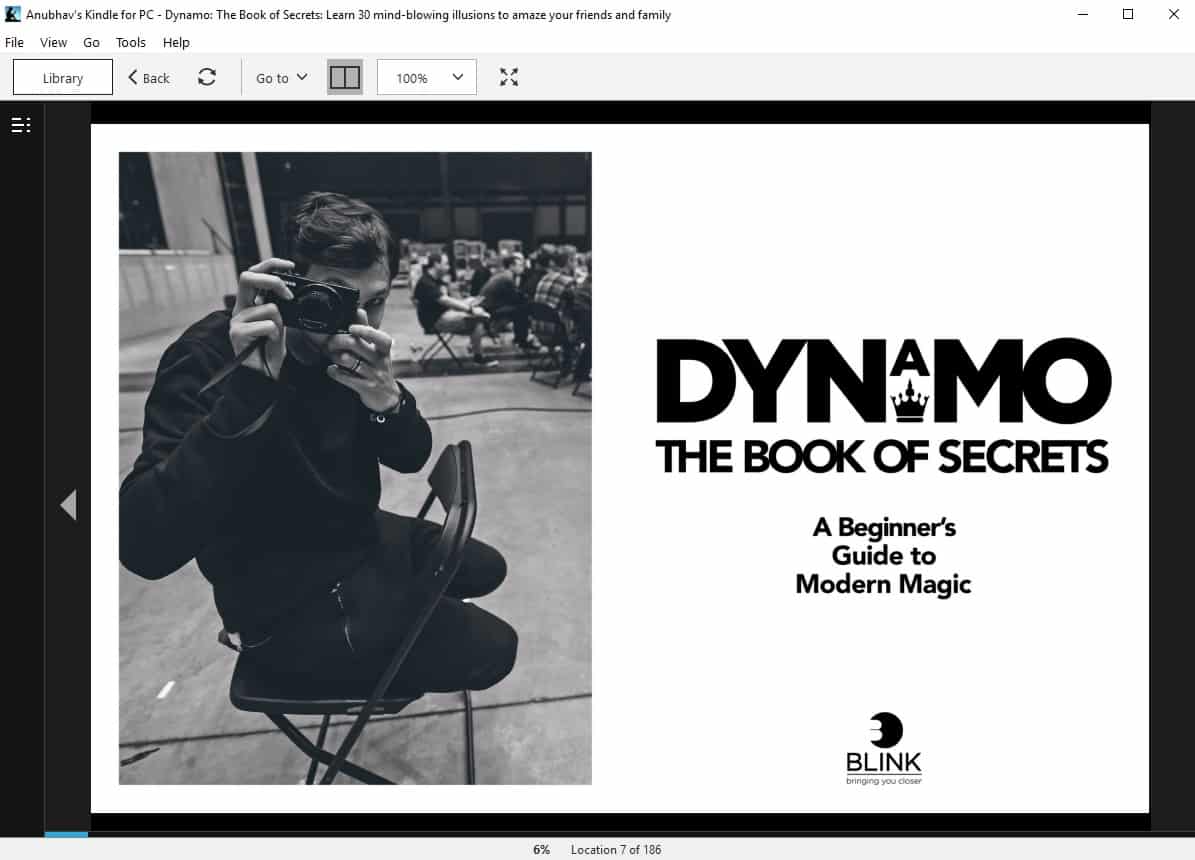Screen dimensions: 1195x860
Task: Return to the Library
Action: point(62,76)
